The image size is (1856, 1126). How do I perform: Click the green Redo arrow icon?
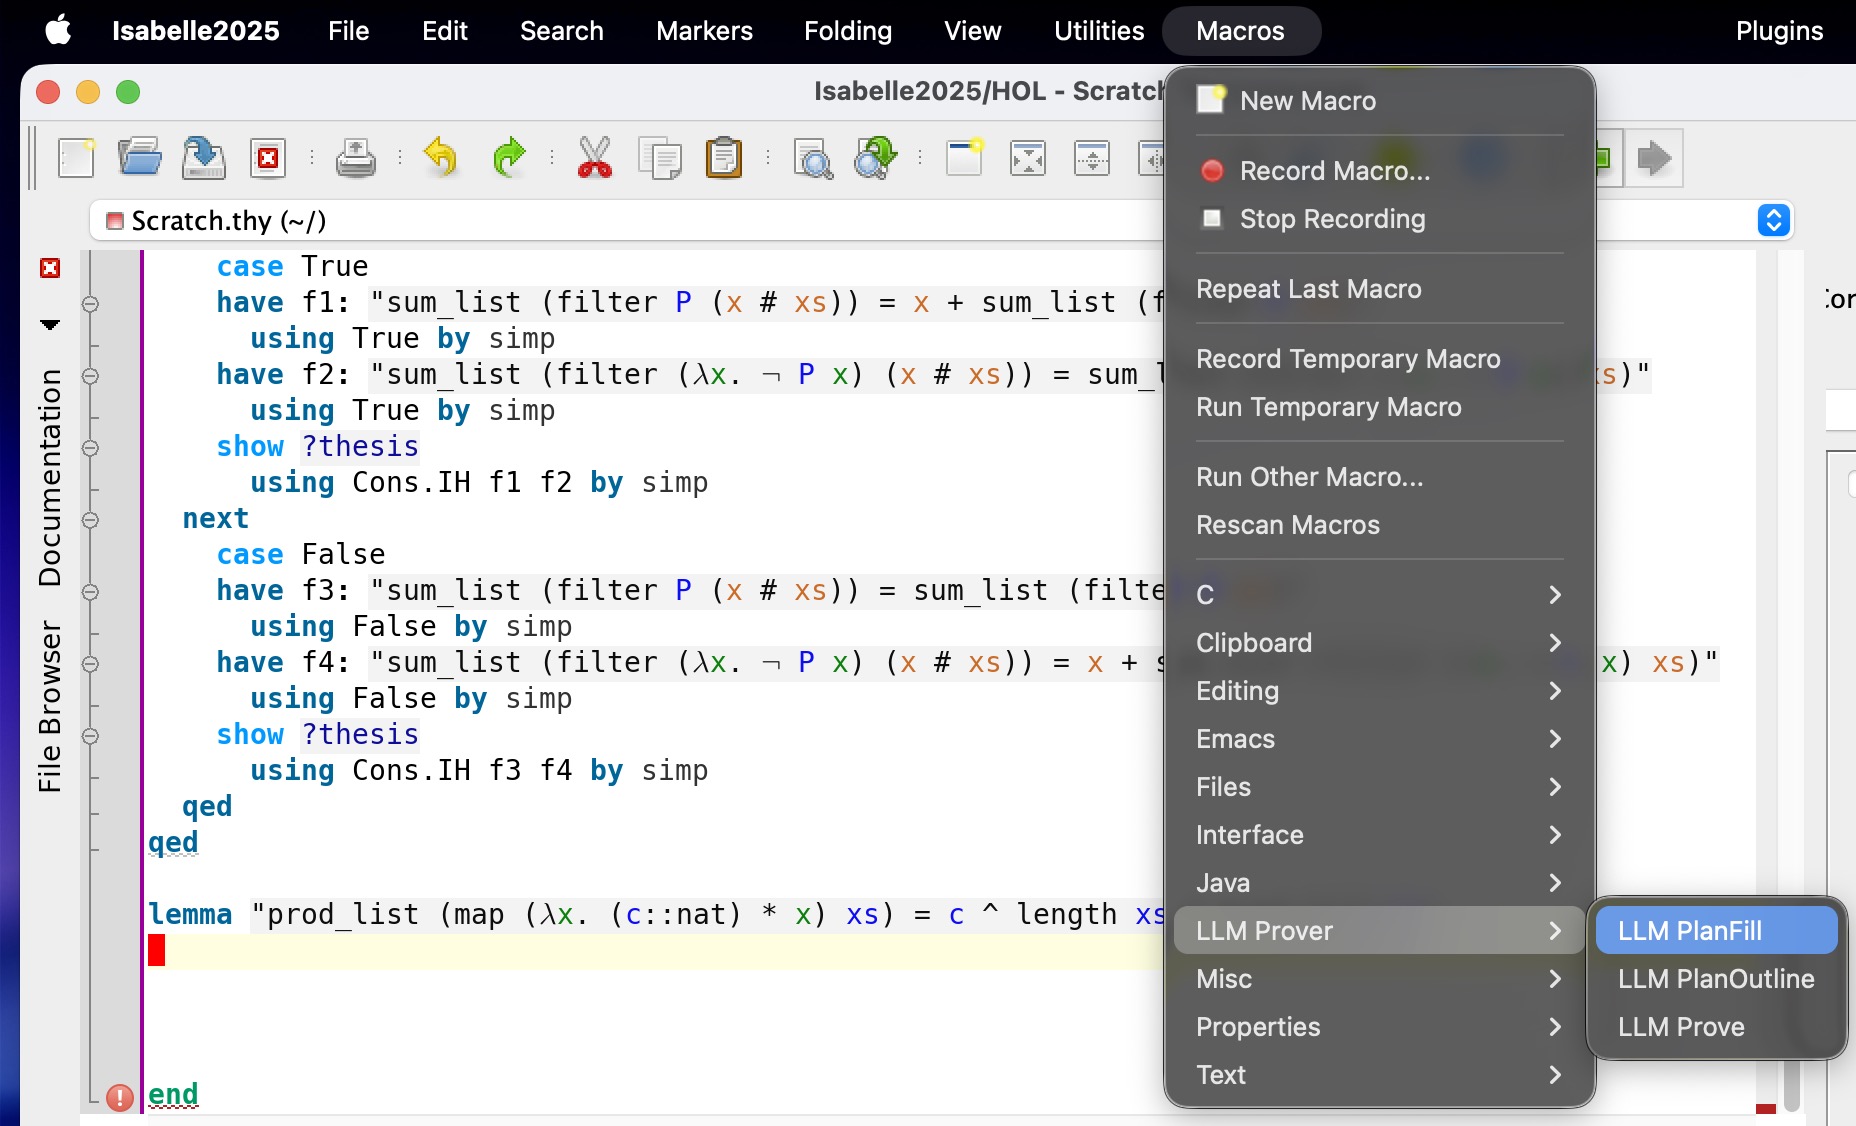[509, 158]
